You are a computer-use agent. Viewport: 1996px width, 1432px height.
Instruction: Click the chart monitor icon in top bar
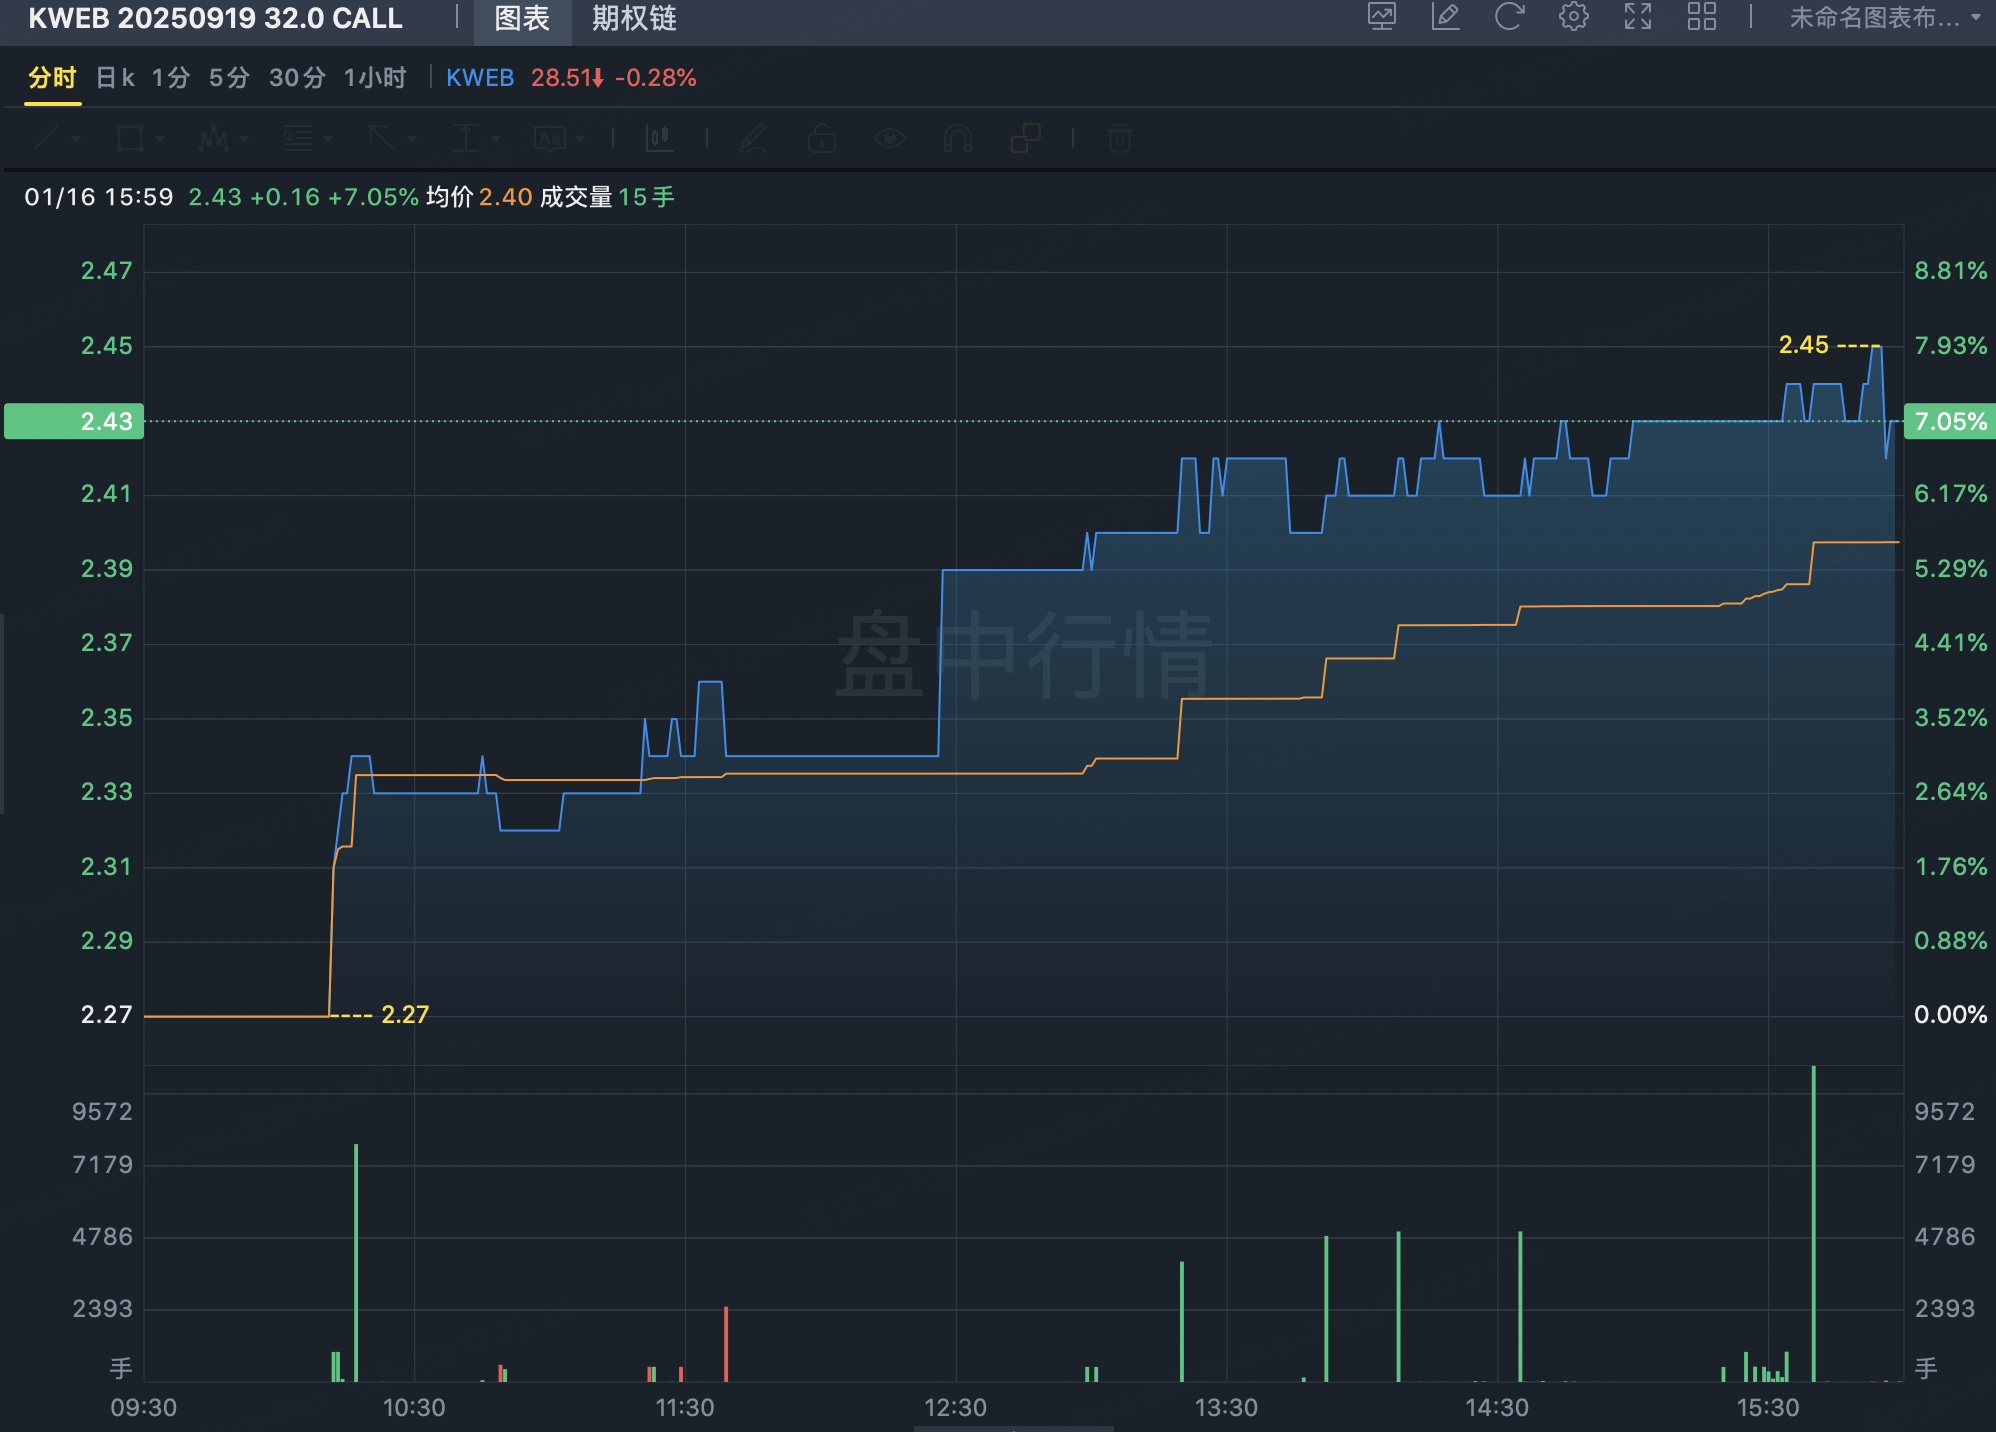1381,17
